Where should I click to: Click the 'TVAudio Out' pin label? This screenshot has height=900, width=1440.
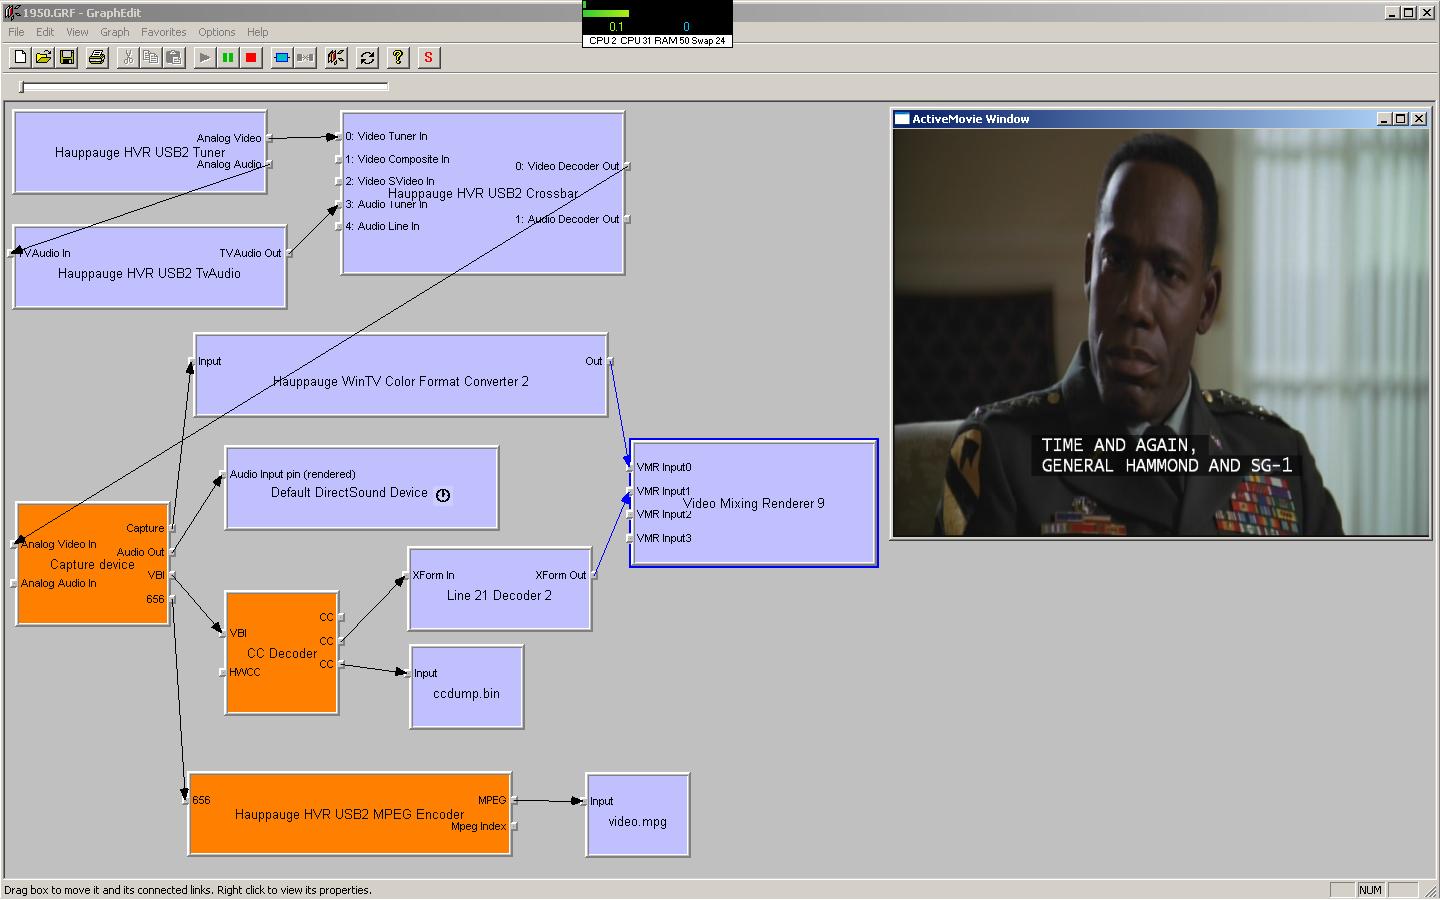250,253
